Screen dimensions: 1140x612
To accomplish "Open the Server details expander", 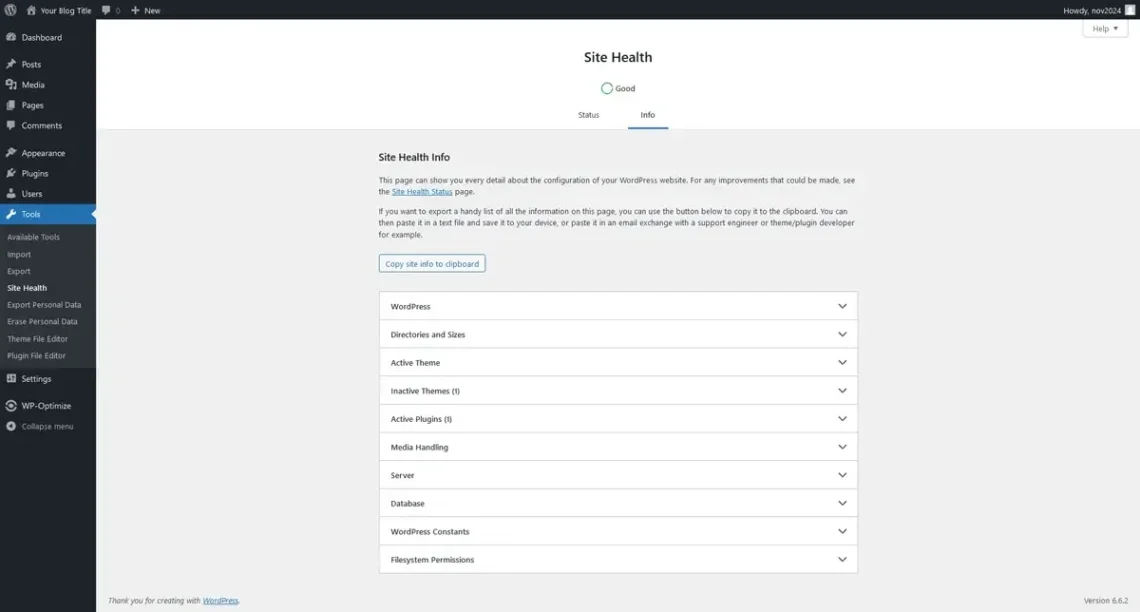I will 617,474.
